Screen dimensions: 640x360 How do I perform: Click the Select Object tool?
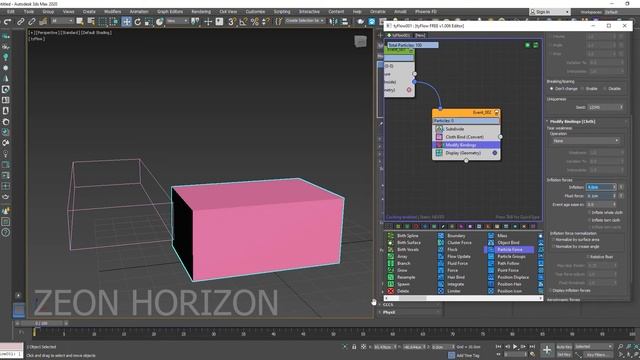point(80,22)
